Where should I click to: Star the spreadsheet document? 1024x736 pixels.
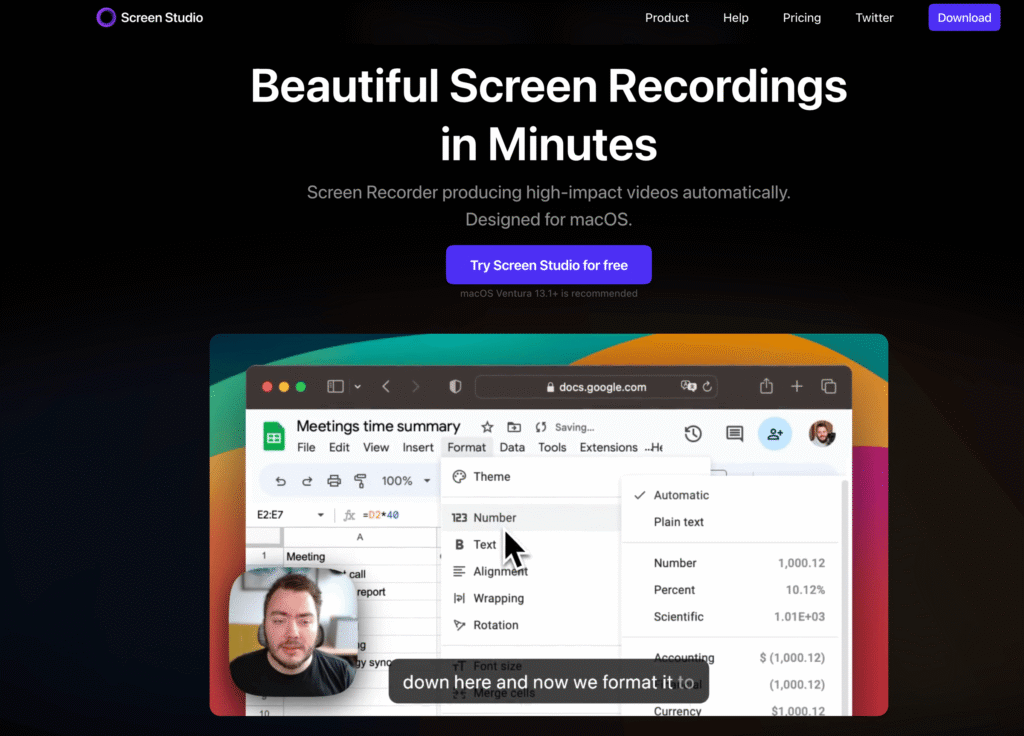[487, 427]
